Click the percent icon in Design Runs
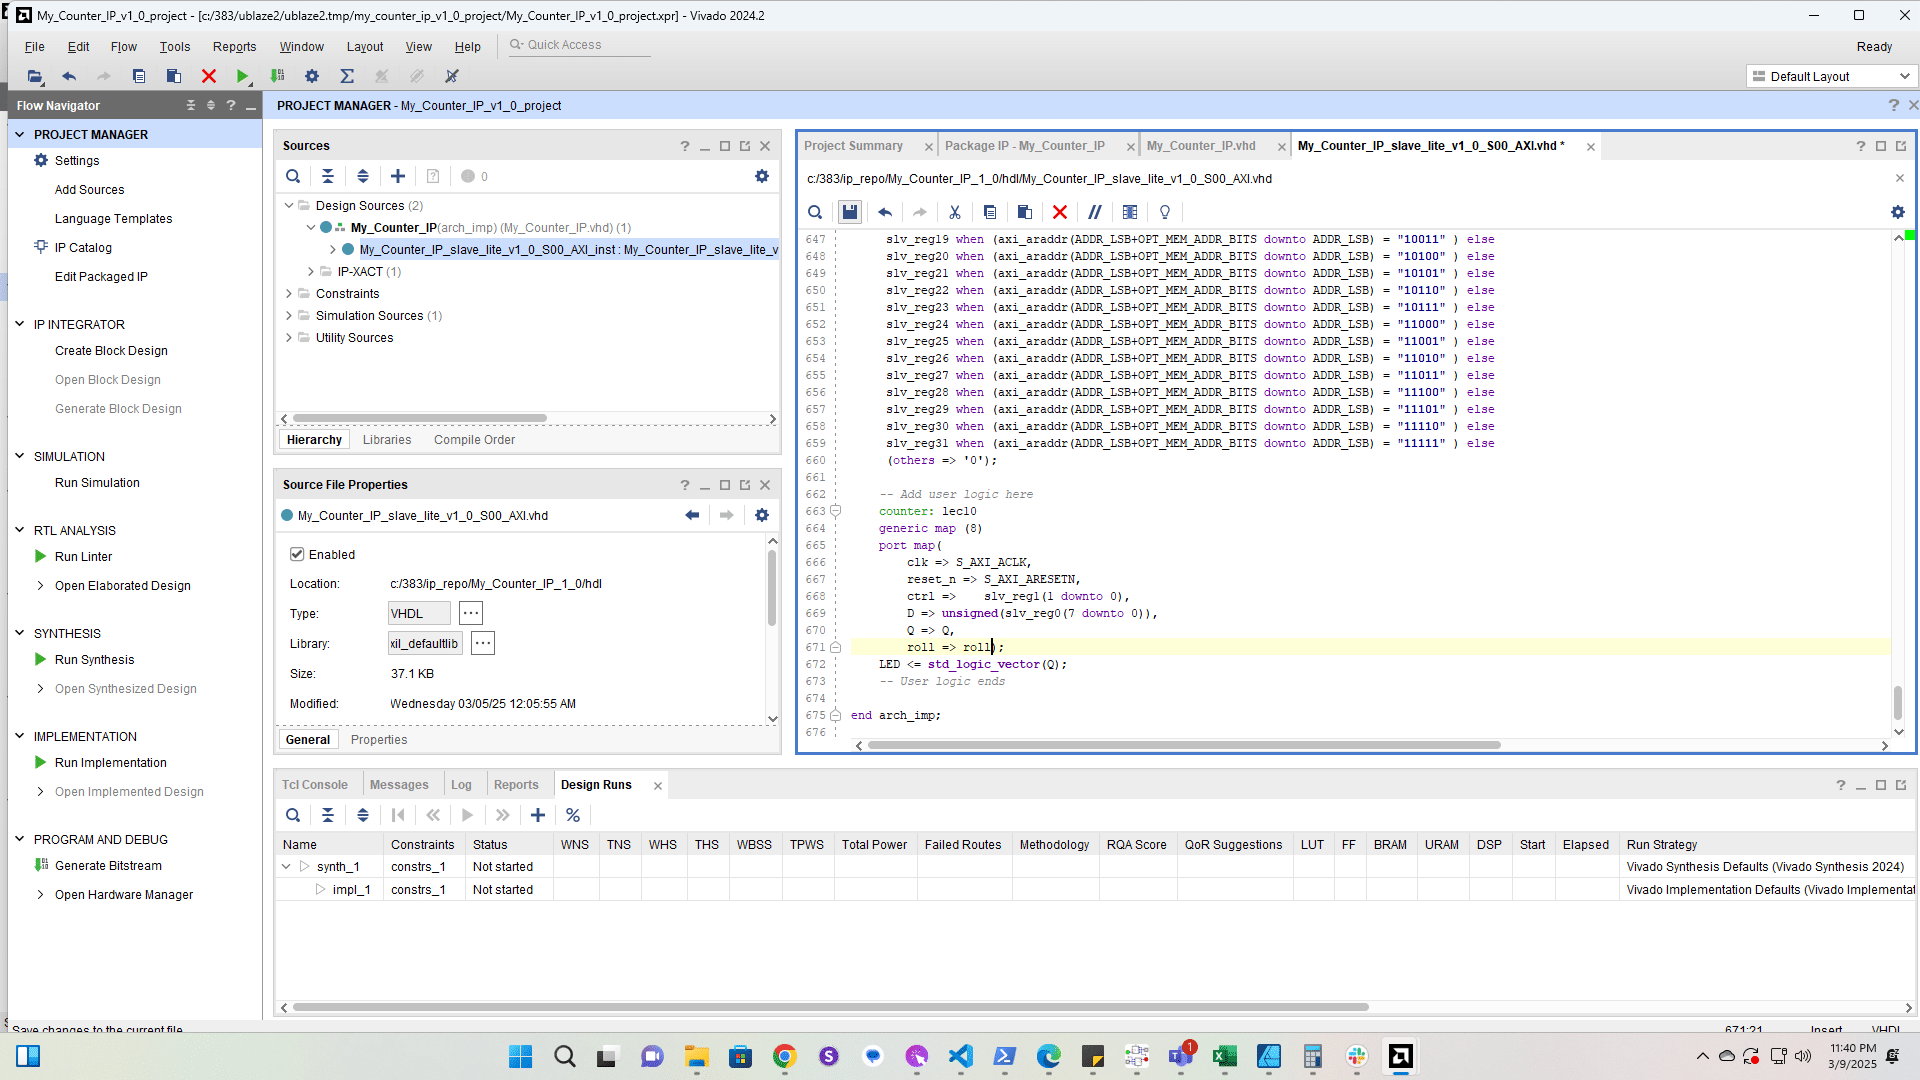This screenshot has width=1920, height=1080. click(573, 815)
